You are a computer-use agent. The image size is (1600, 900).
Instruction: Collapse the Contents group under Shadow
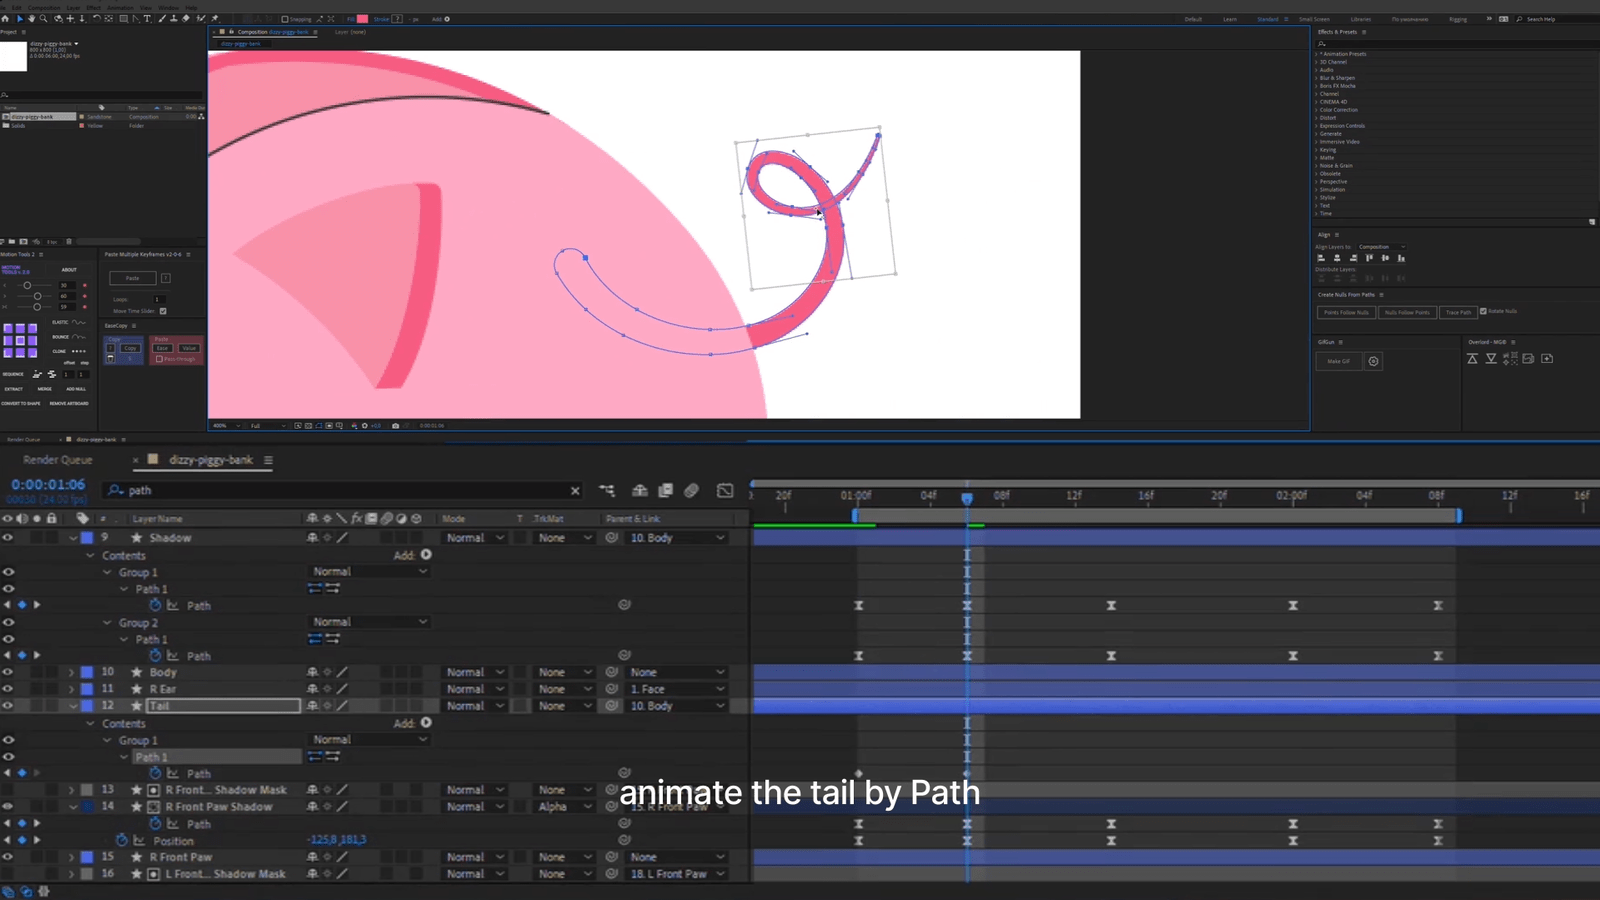[x=90, y=555]
